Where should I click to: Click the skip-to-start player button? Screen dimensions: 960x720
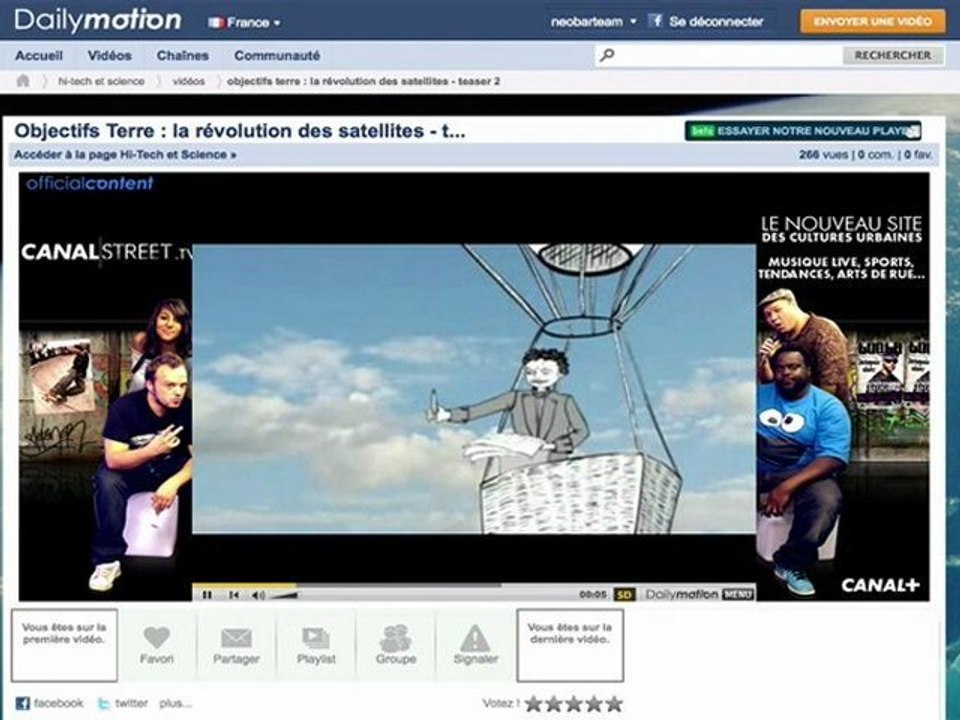tap(233, 594)
